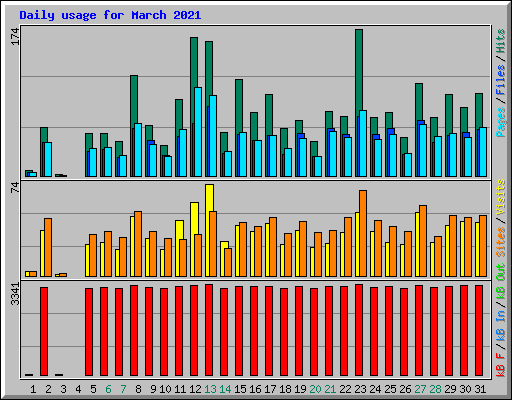
Task: Click the 'Sites' legend label
Action: click(500, 242)
